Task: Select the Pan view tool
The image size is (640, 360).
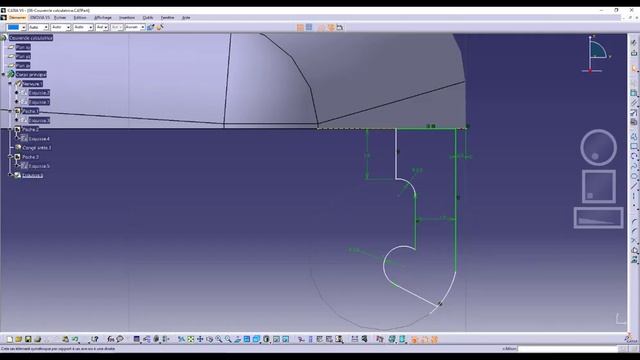Action: click(x=200, y=339)
